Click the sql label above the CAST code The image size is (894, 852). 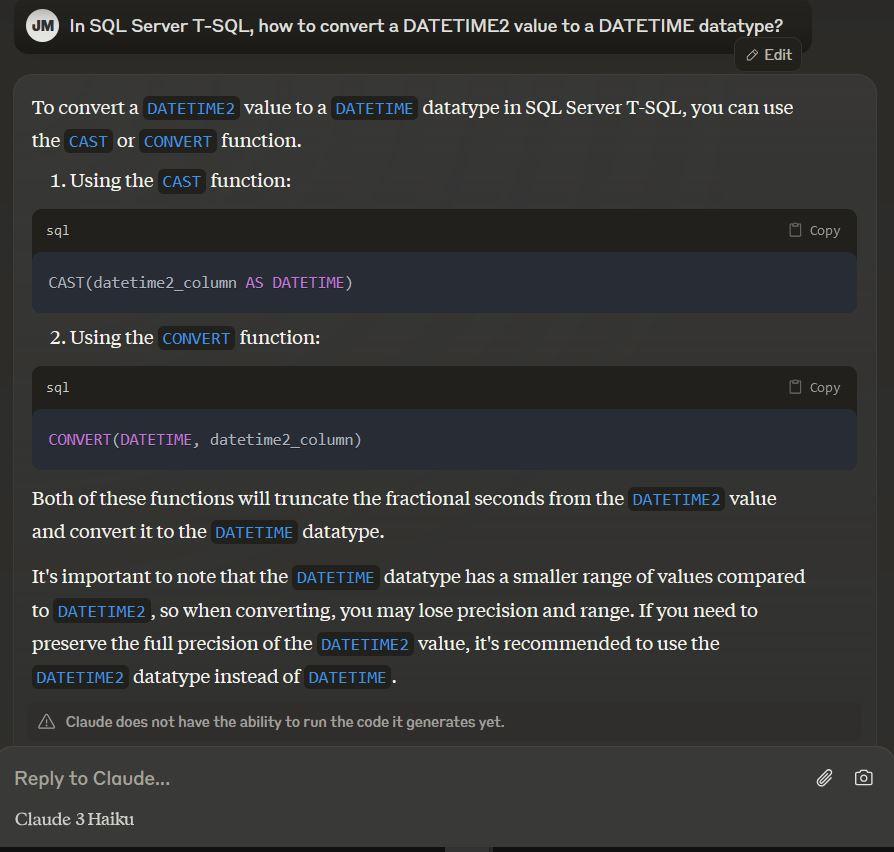click(58, 231)
